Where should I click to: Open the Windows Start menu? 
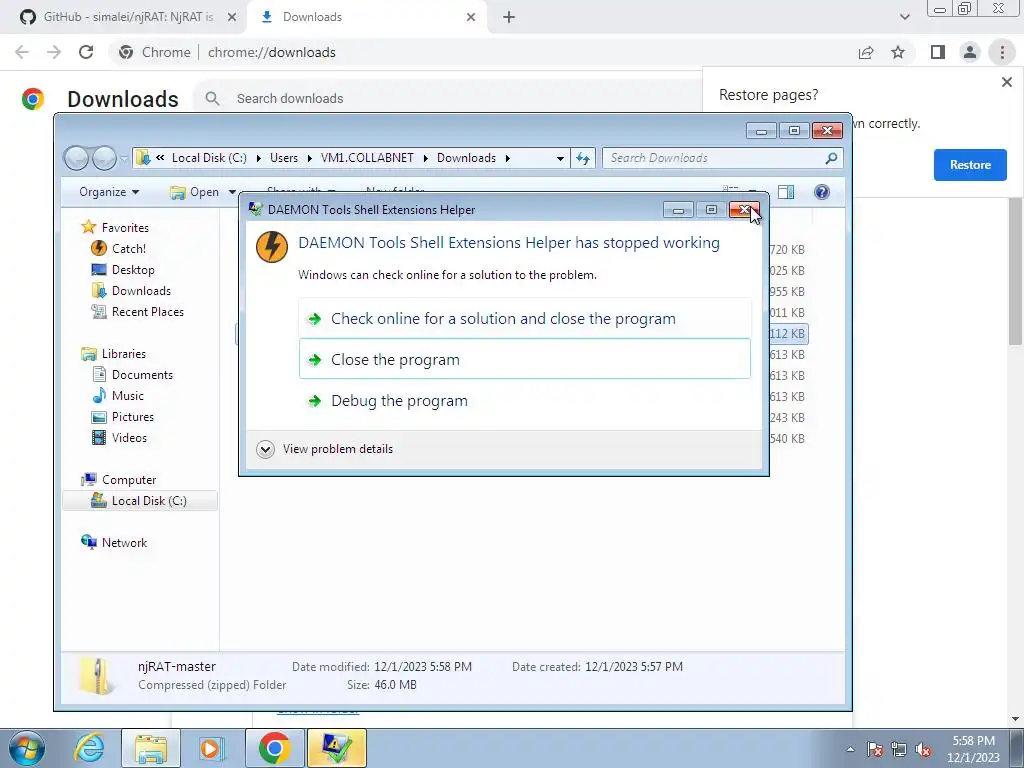coord(26,748)
